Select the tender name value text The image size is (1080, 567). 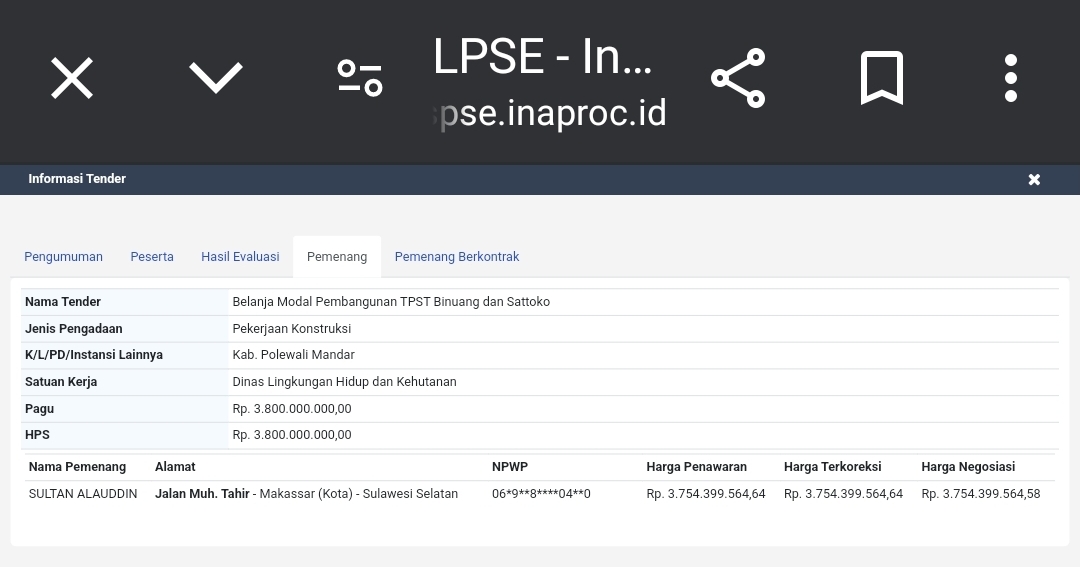391,302
